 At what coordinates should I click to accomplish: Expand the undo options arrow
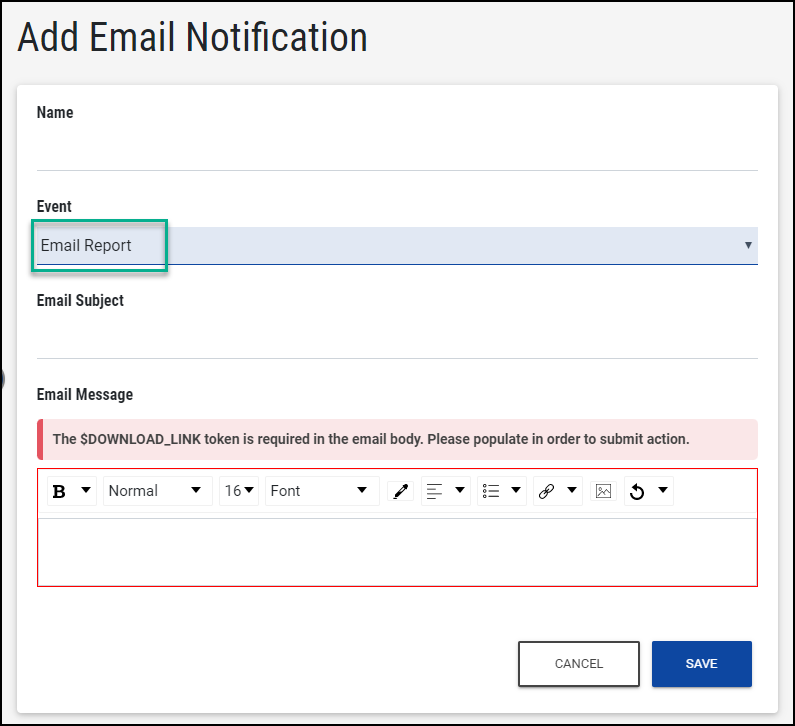point(662,490)
